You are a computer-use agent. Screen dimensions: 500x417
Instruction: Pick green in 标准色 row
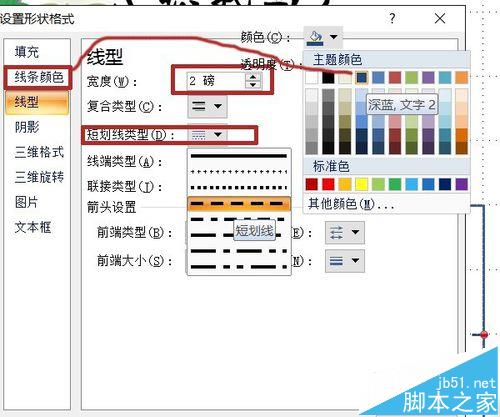click(395, 184)
